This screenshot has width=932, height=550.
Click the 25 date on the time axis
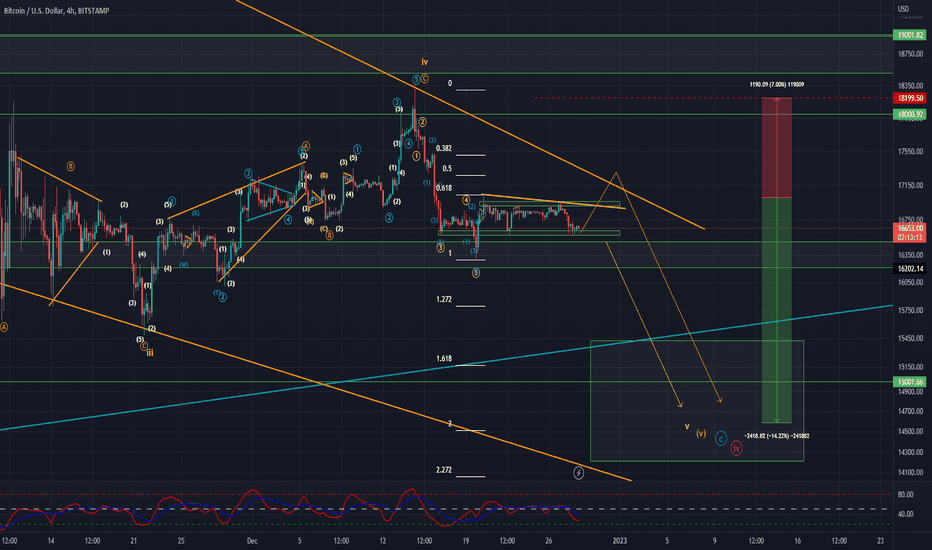click(181, 541)
